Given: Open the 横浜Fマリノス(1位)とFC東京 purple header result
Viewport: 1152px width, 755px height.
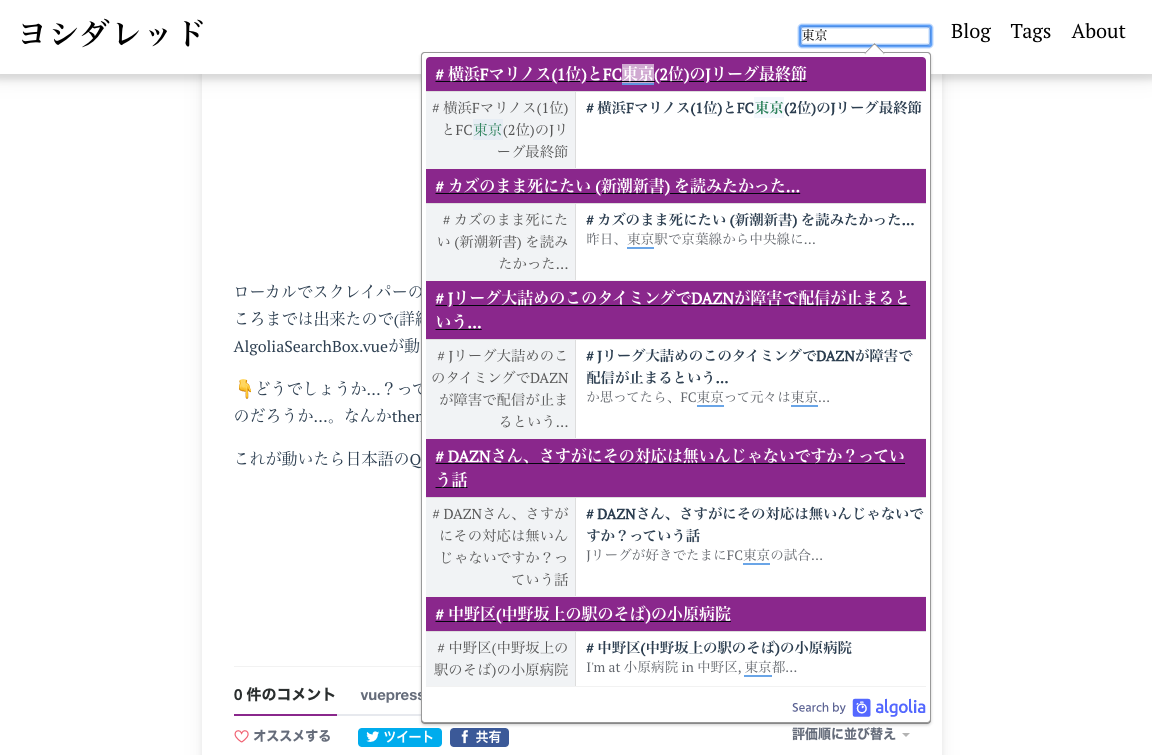Looking at the screenshot, I should point(676,73).
